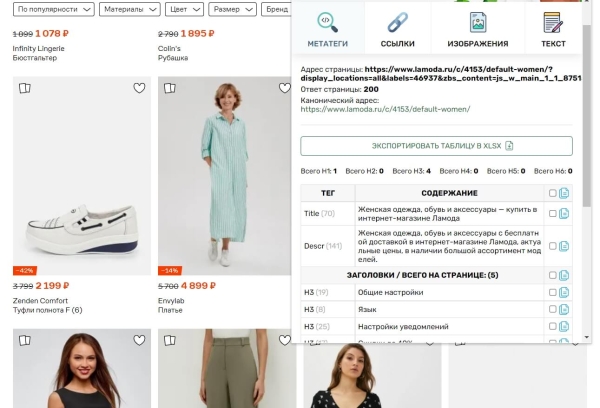The image size is (600, 408).
Task: Copy the 'Общие настройки' H3 row
Action: [564, 292]
